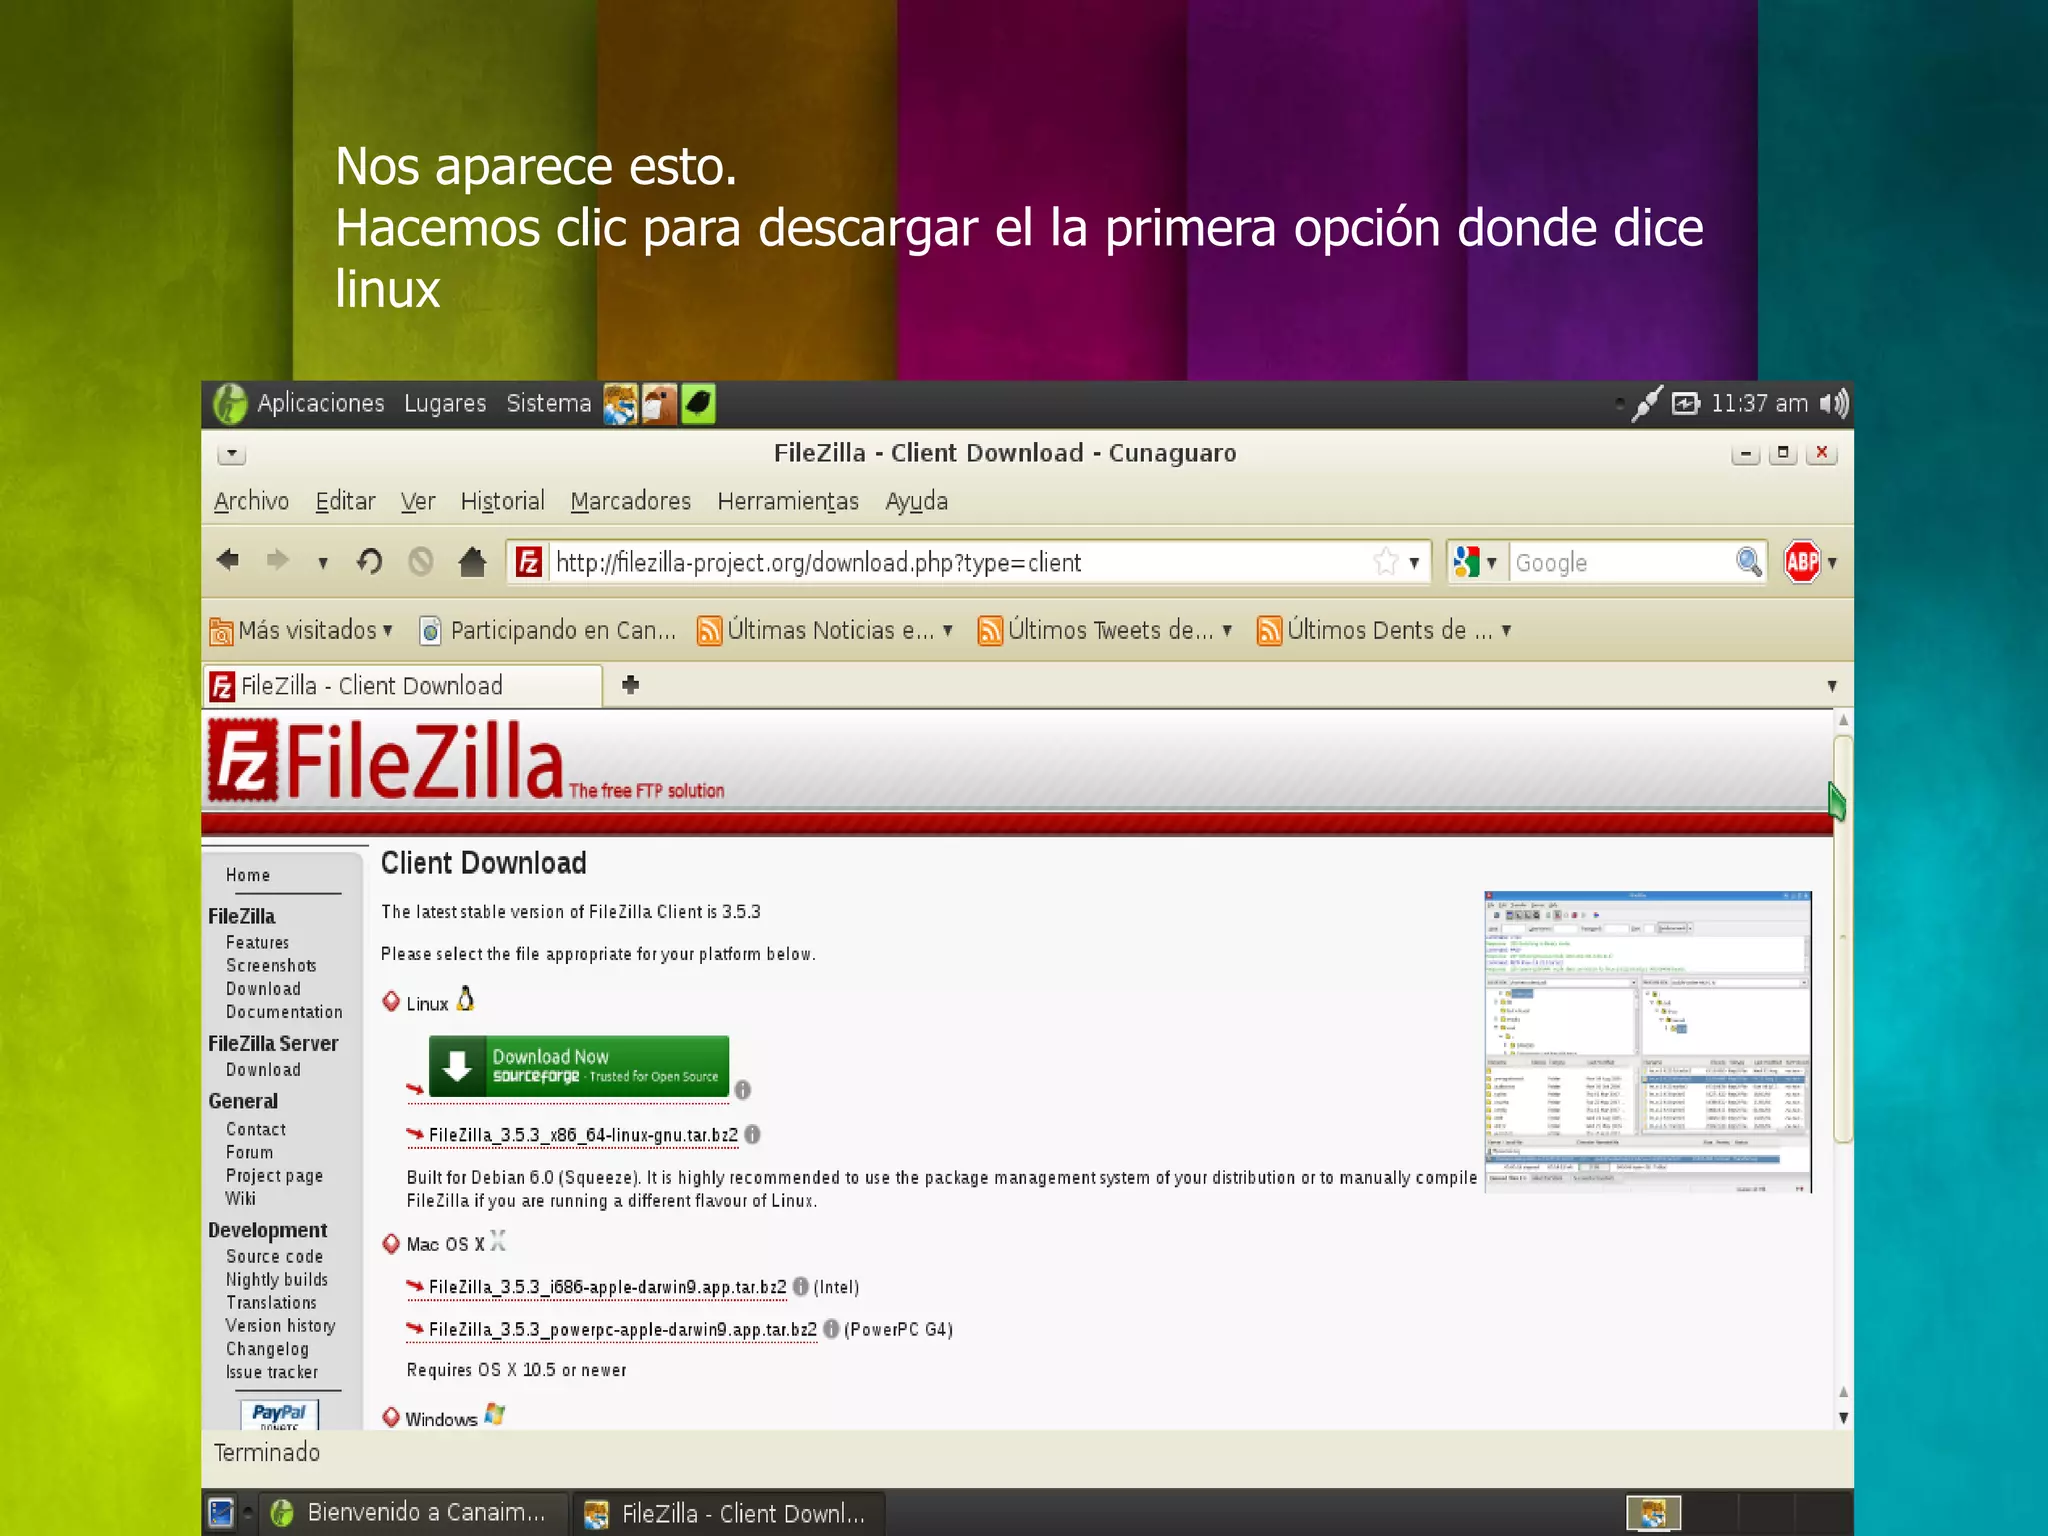Expand the Más visitados bookmark folder
This screenshot has height=1536, width=2048.
[301, 630]
